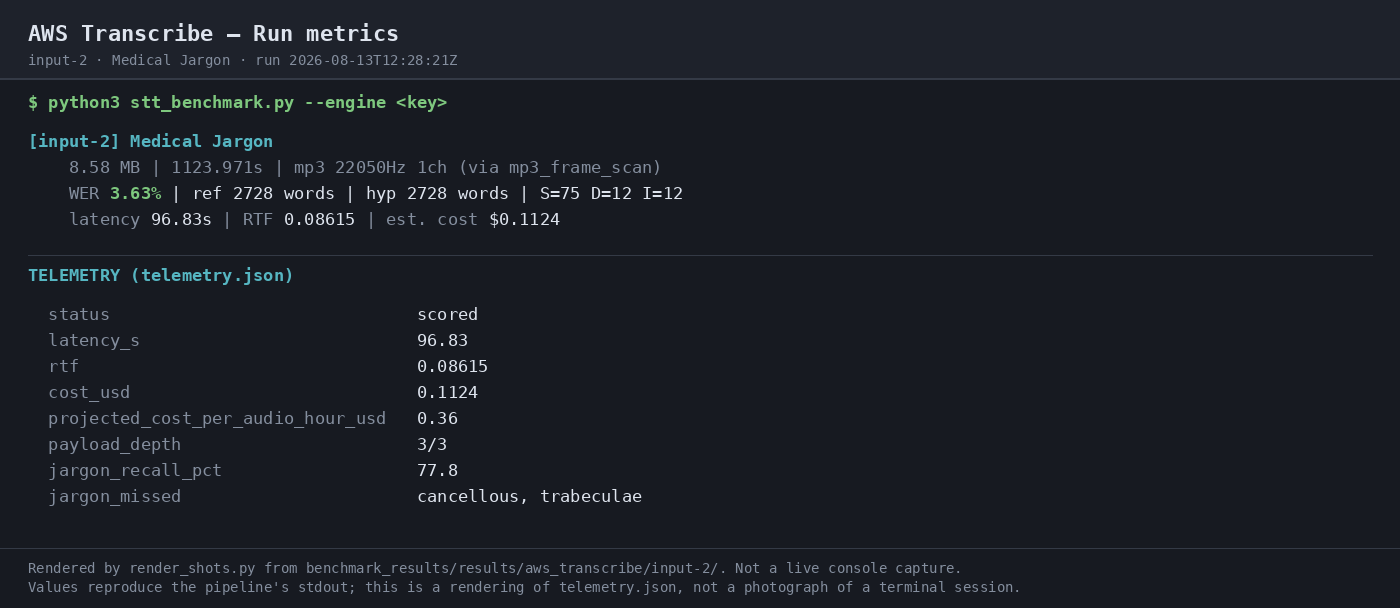
Task: Click the 'latency_s' key
Action: coord(94,341)
